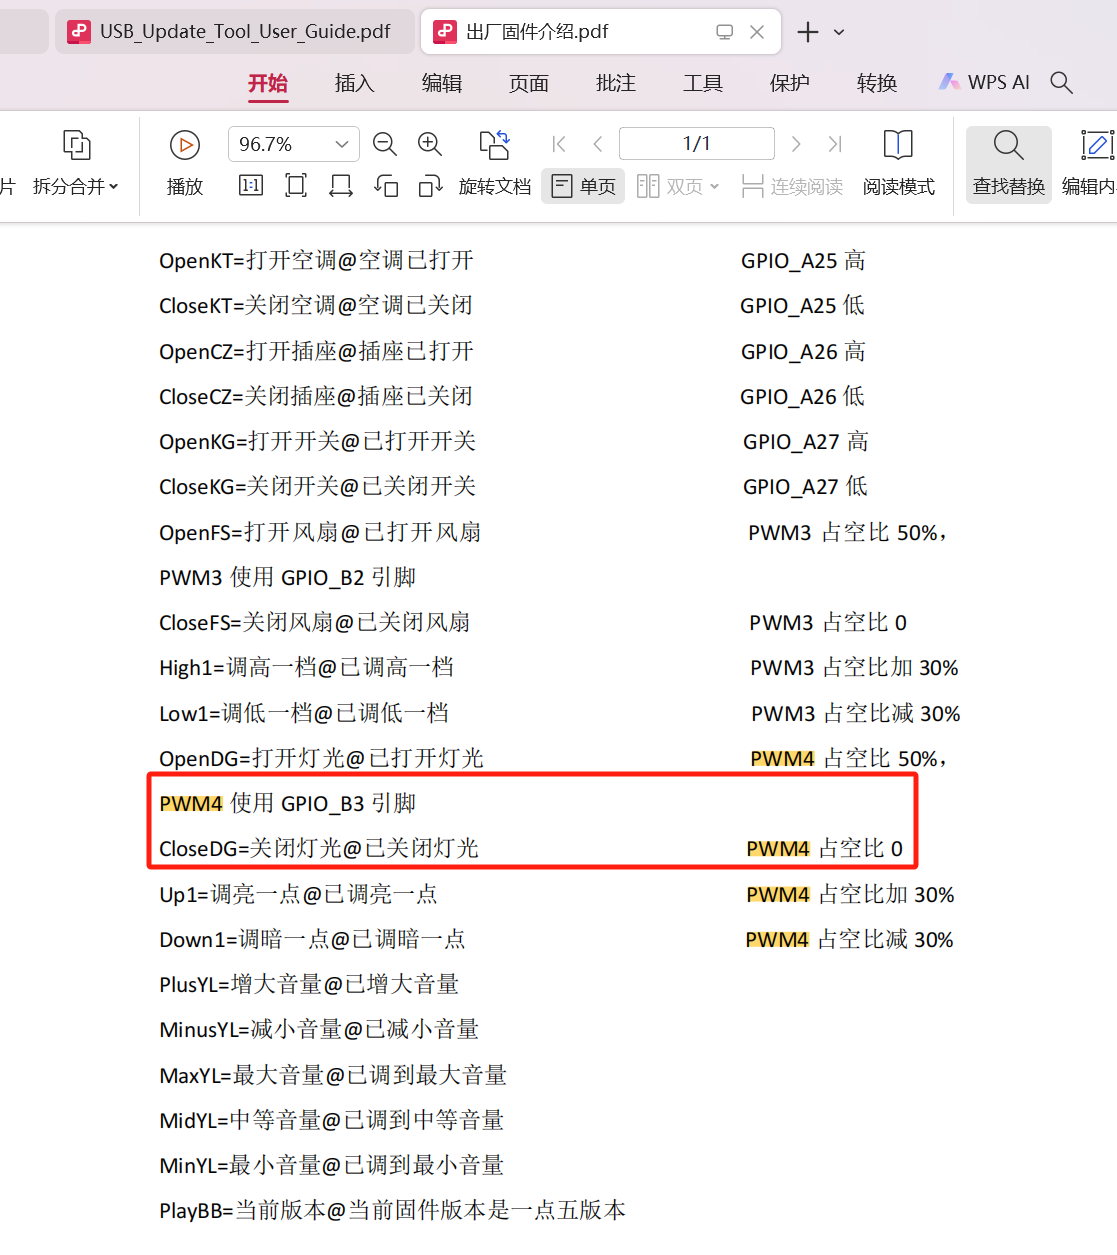Click the zoom in magnifier icon
Screen dimensions: 1117x1255
(x=430, y=144)
